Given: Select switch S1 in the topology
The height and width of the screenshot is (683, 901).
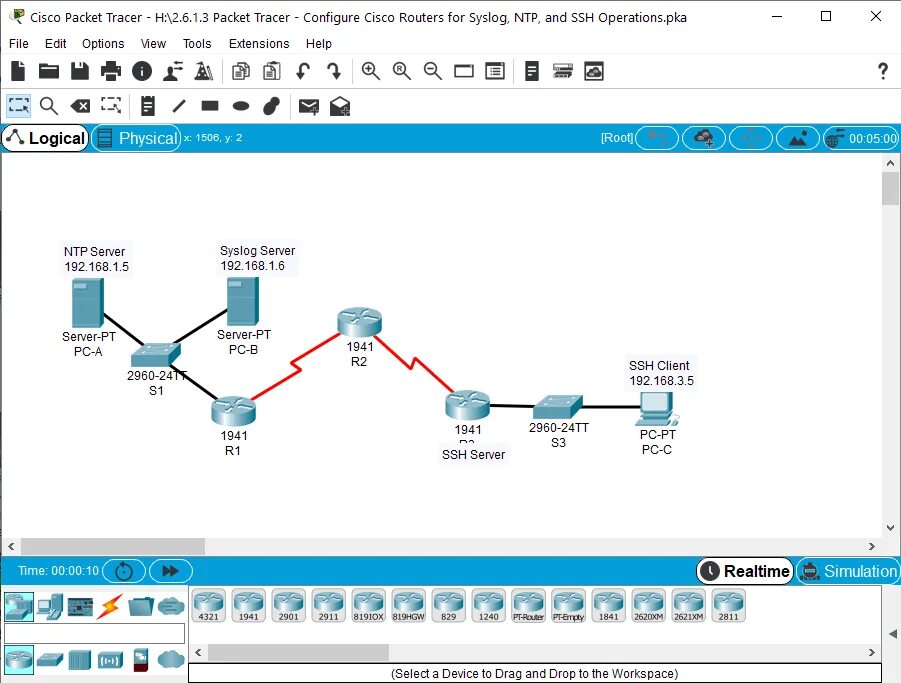Looking at the screenshot, I should [x=156, y=354].
